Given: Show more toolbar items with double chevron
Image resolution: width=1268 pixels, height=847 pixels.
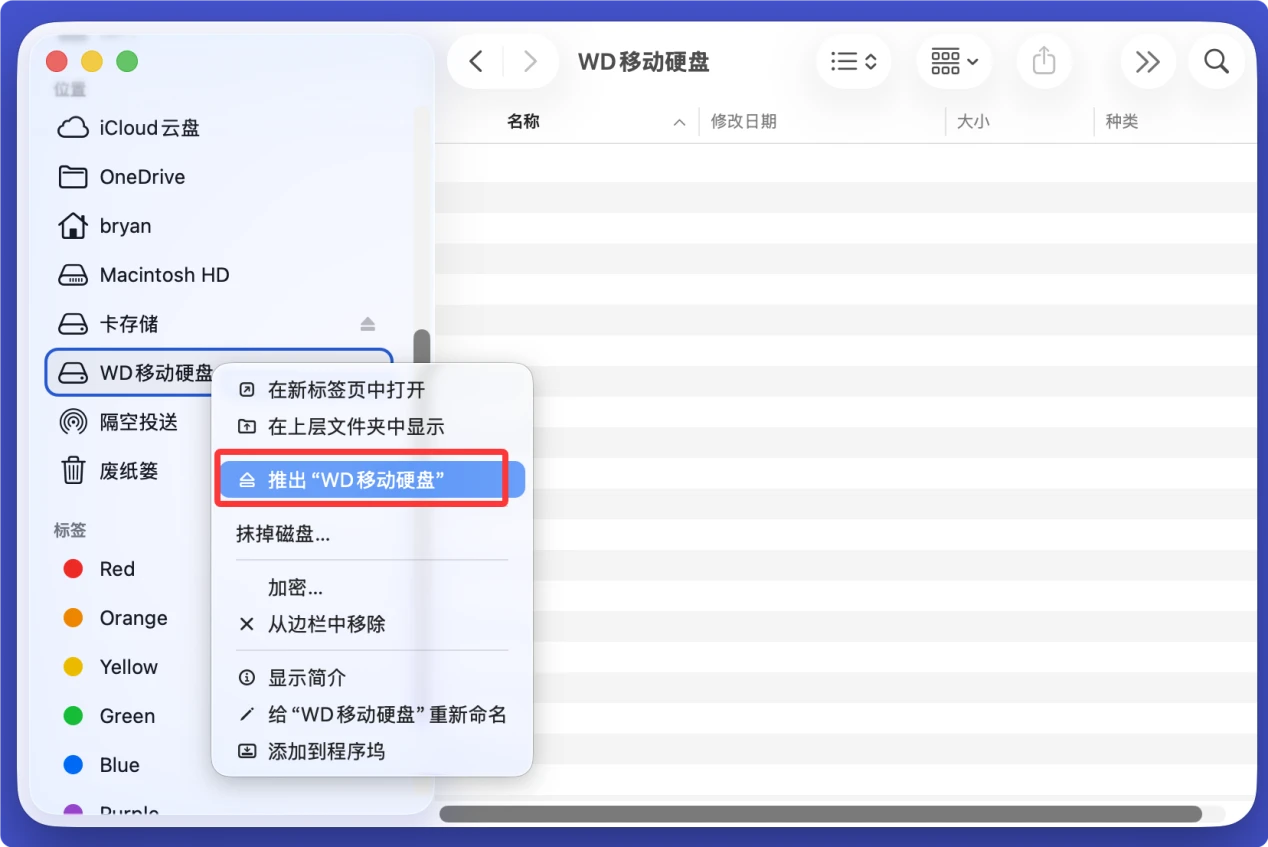Looking at the screenshot, I should pyautogui.click(x=1147, y=62).
